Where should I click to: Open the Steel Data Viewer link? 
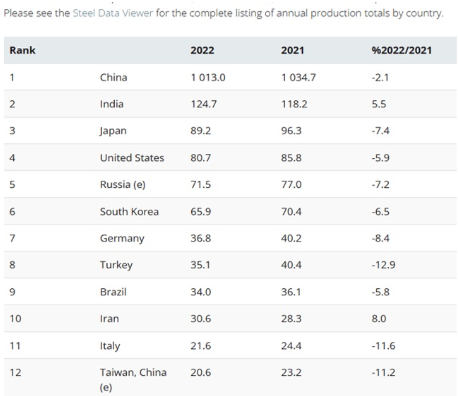coord(113,13)
